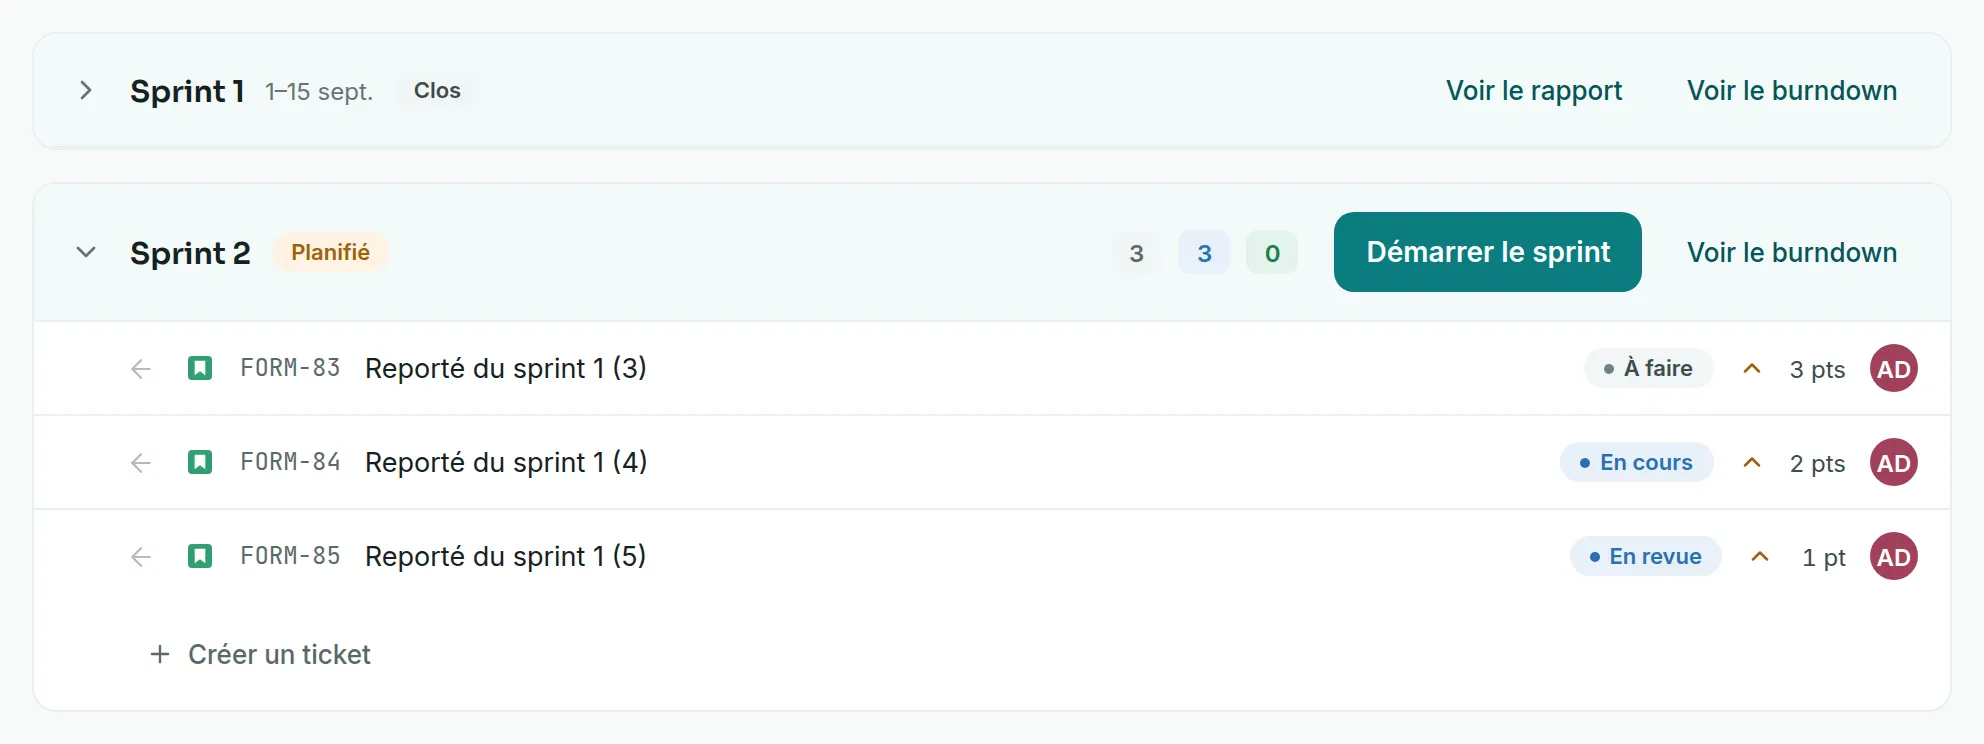Click the blue in-progress count badge in Sprint 2
The height and width of the screenshot is (744, 1984).
[x=1204, y=253]
